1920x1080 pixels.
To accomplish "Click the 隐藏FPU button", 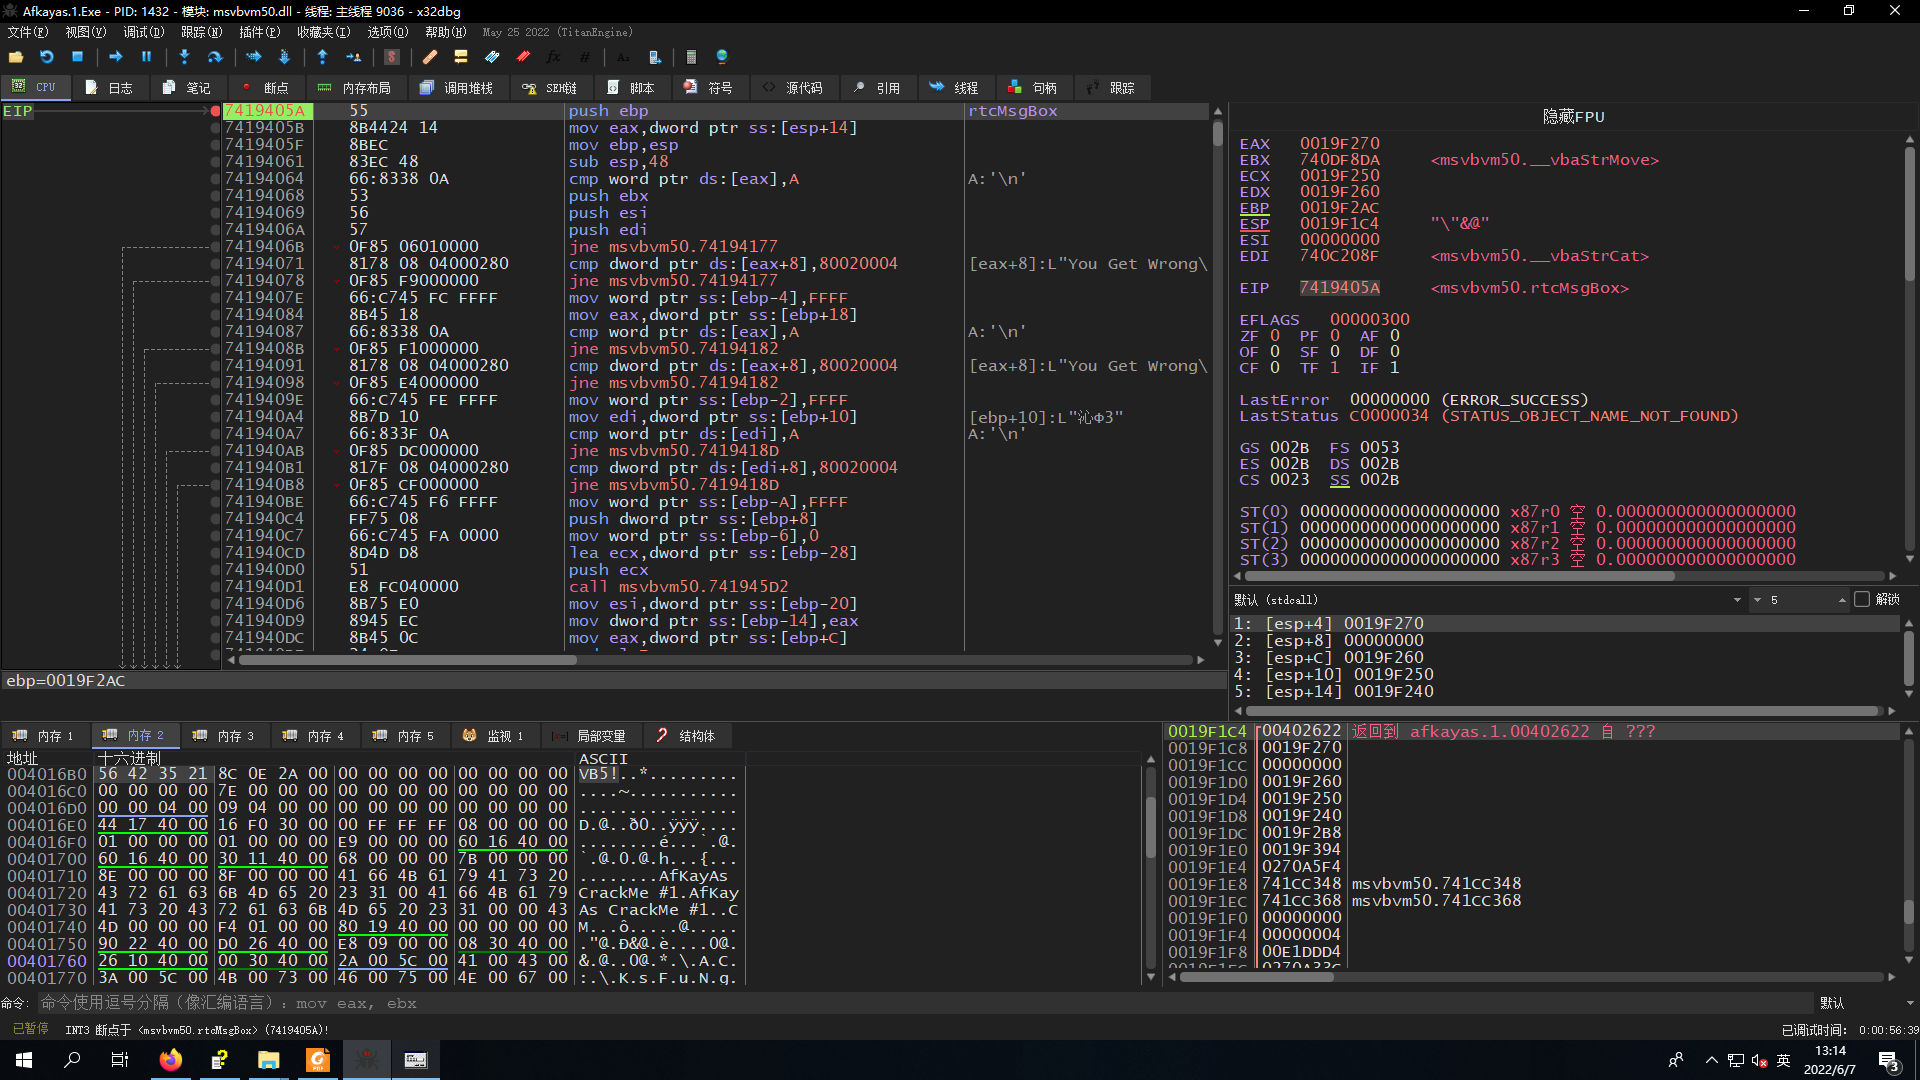I will (1573, 117).
